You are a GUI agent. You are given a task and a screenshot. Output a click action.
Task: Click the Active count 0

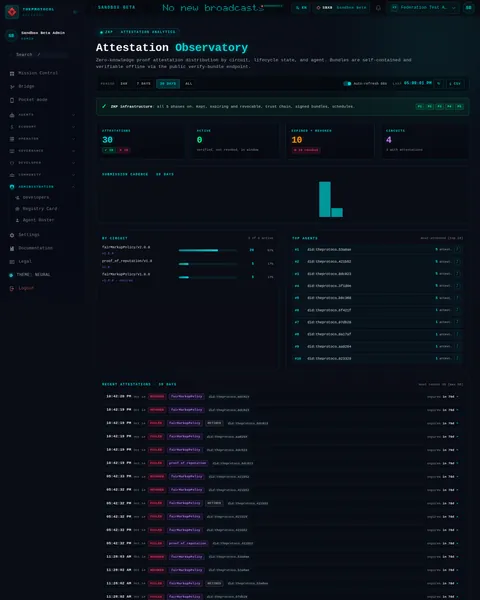199,140
